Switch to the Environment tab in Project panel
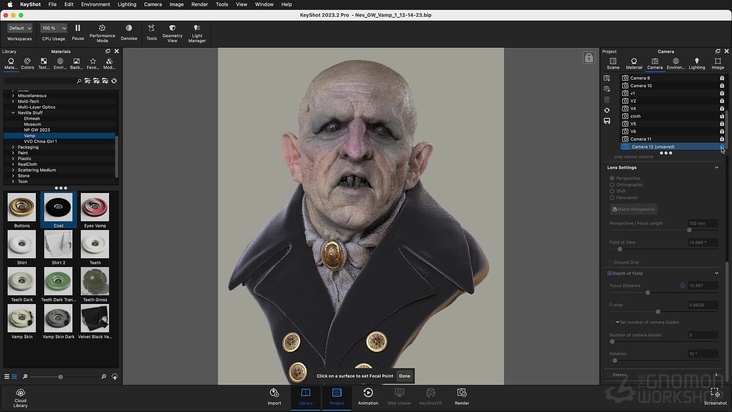The image size is (732, 412). click(x=676, y=63)
